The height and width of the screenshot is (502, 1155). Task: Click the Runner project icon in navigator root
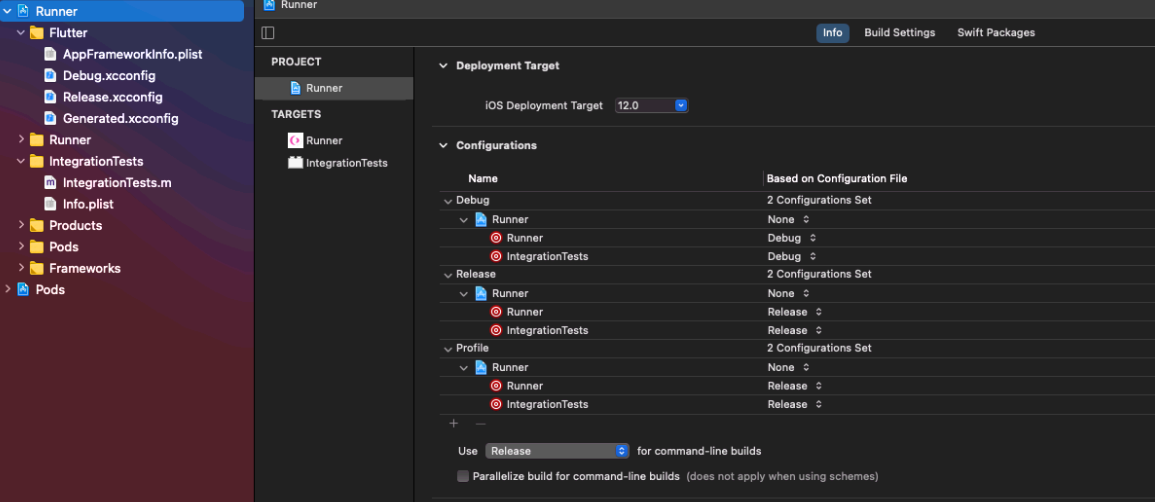(23, 12)
